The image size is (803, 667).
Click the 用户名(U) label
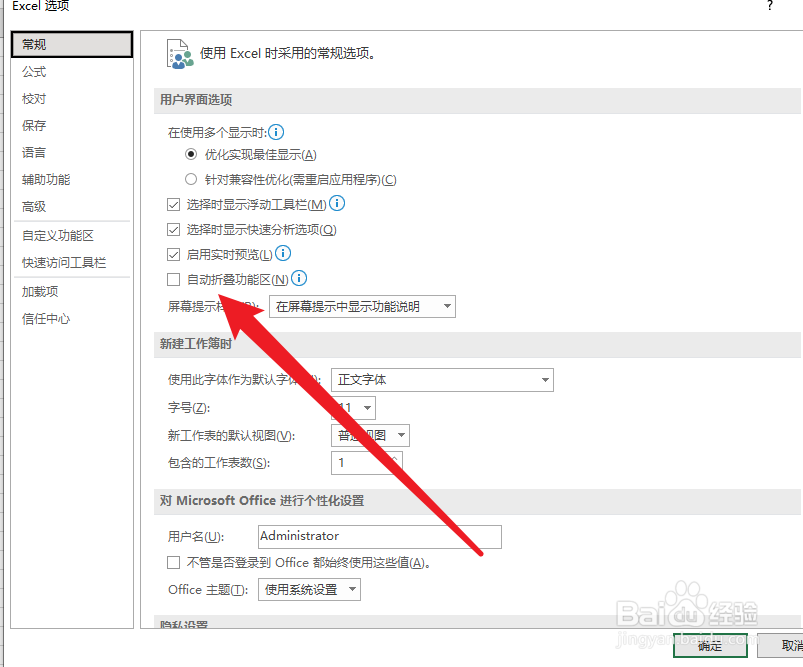[196, 536]
